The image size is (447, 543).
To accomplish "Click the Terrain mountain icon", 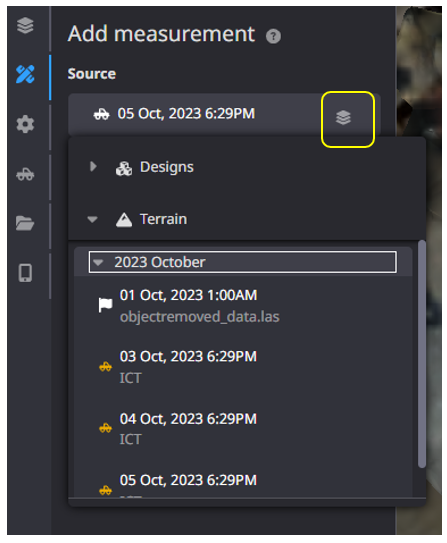I will pos(124,220).
